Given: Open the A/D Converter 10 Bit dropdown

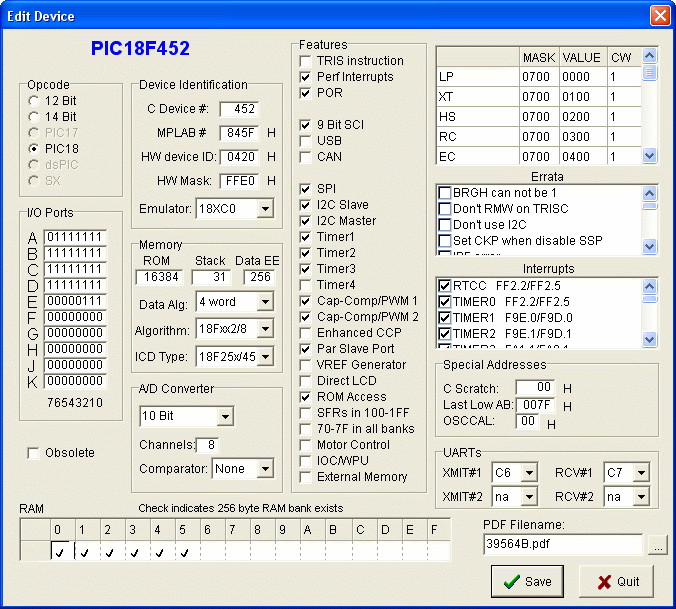Looking at the screenshot, I should 224,416.
